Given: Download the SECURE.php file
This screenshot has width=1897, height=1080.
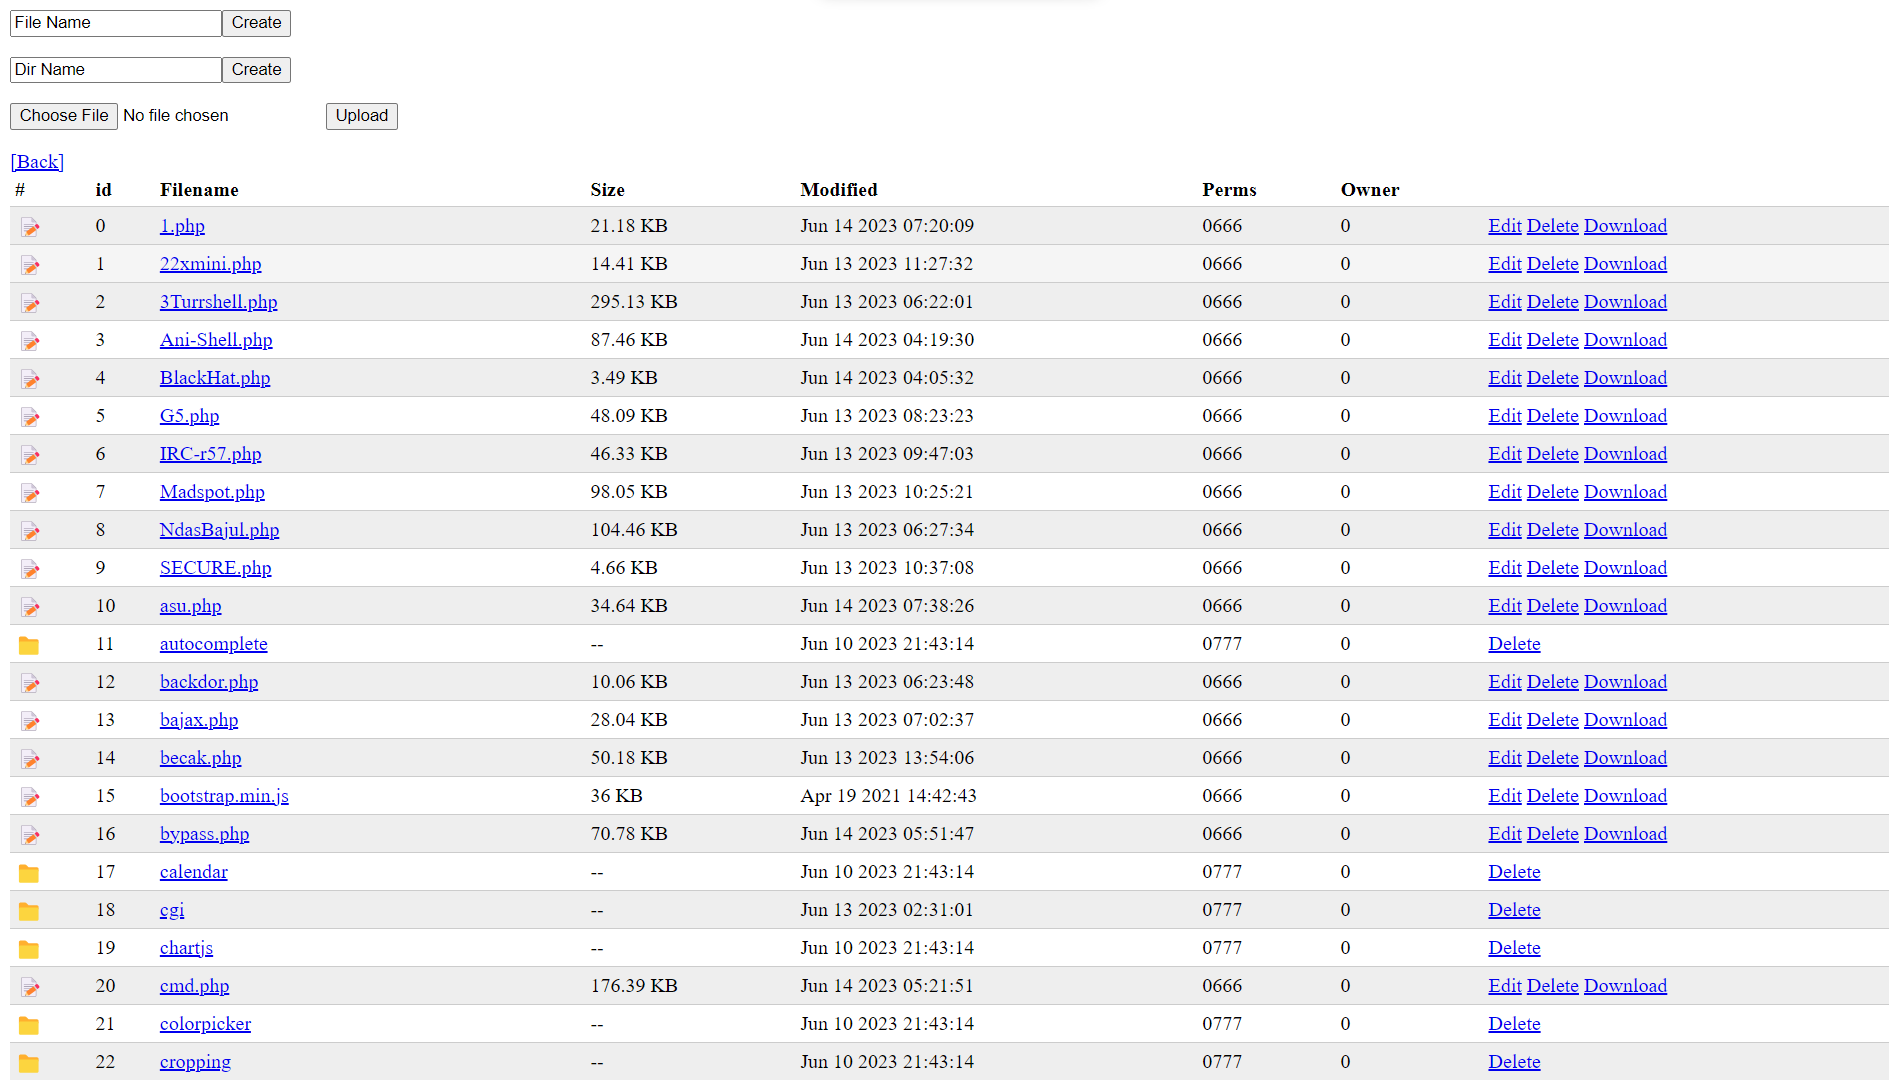Looking at the screenshot, I should (1625, 568).
